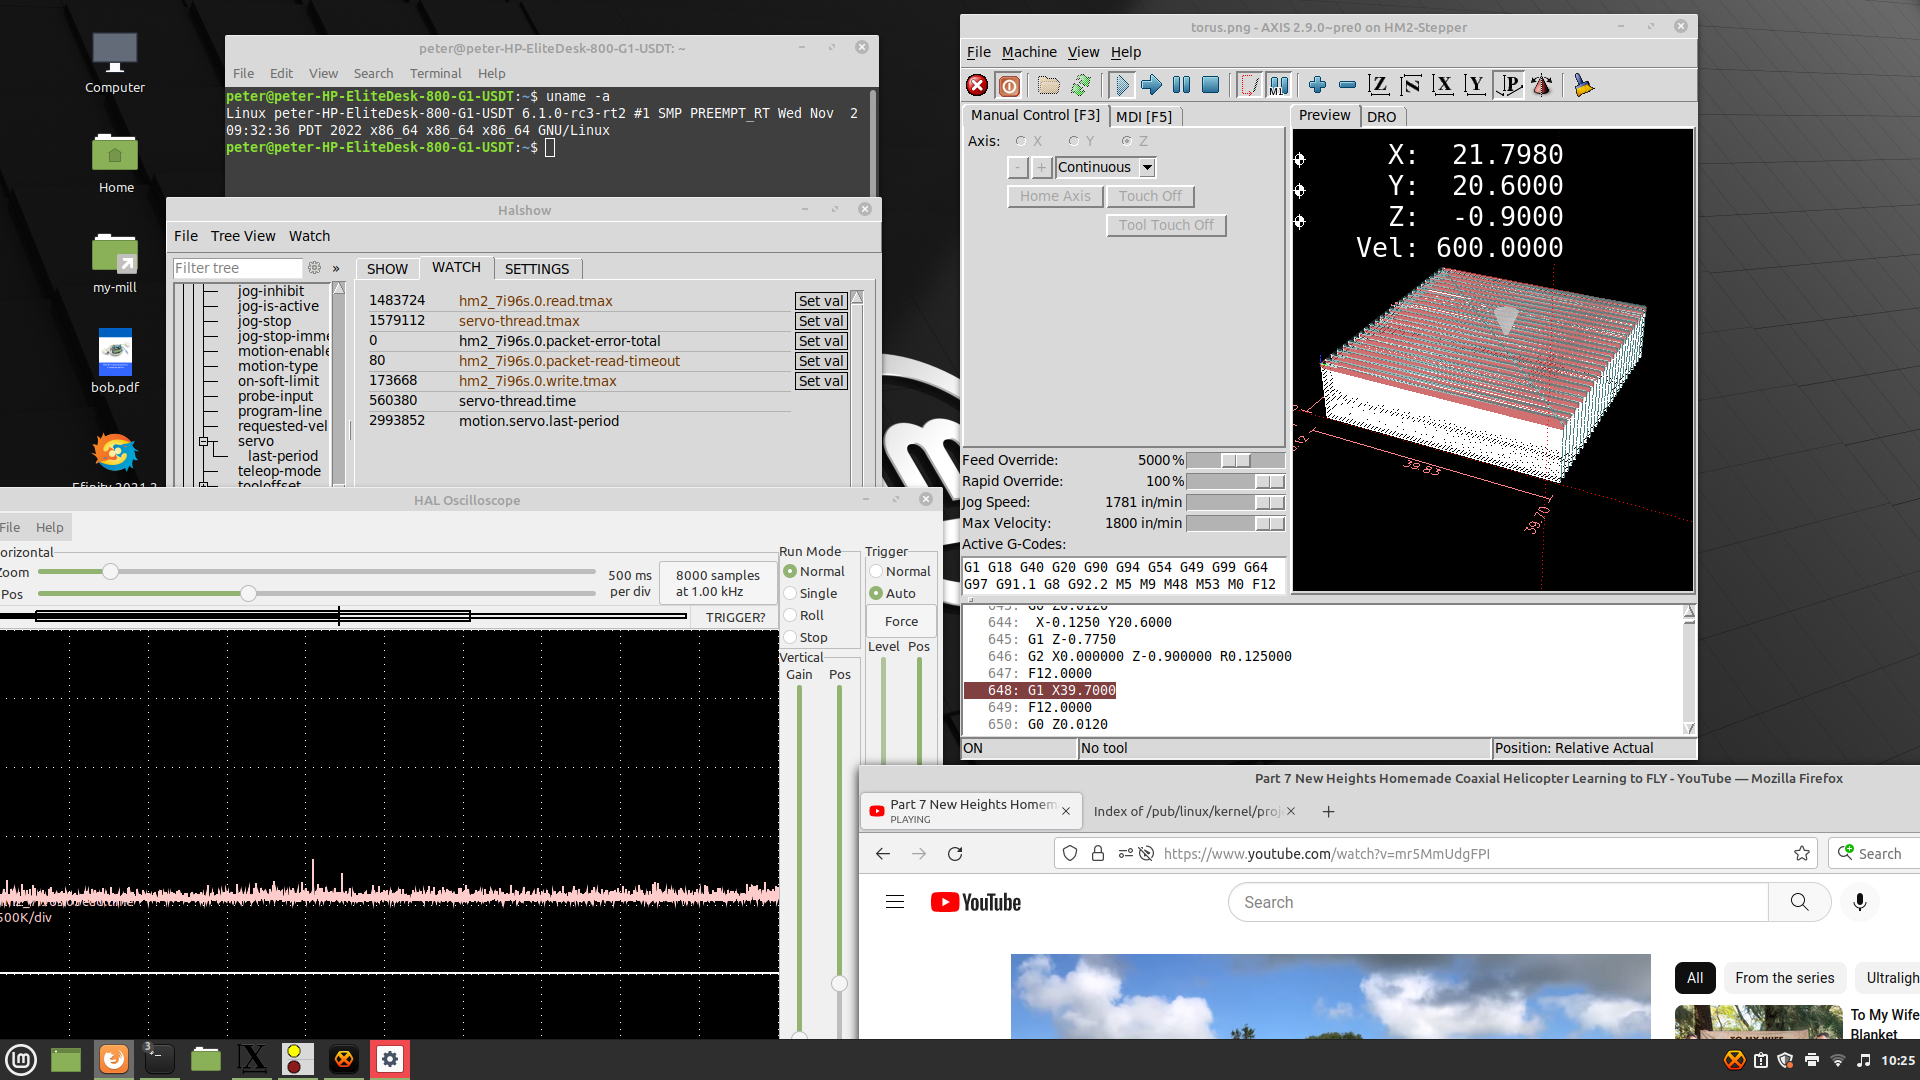
Task: Open the Linux Mint start menu
Action: coord(21,1059)
